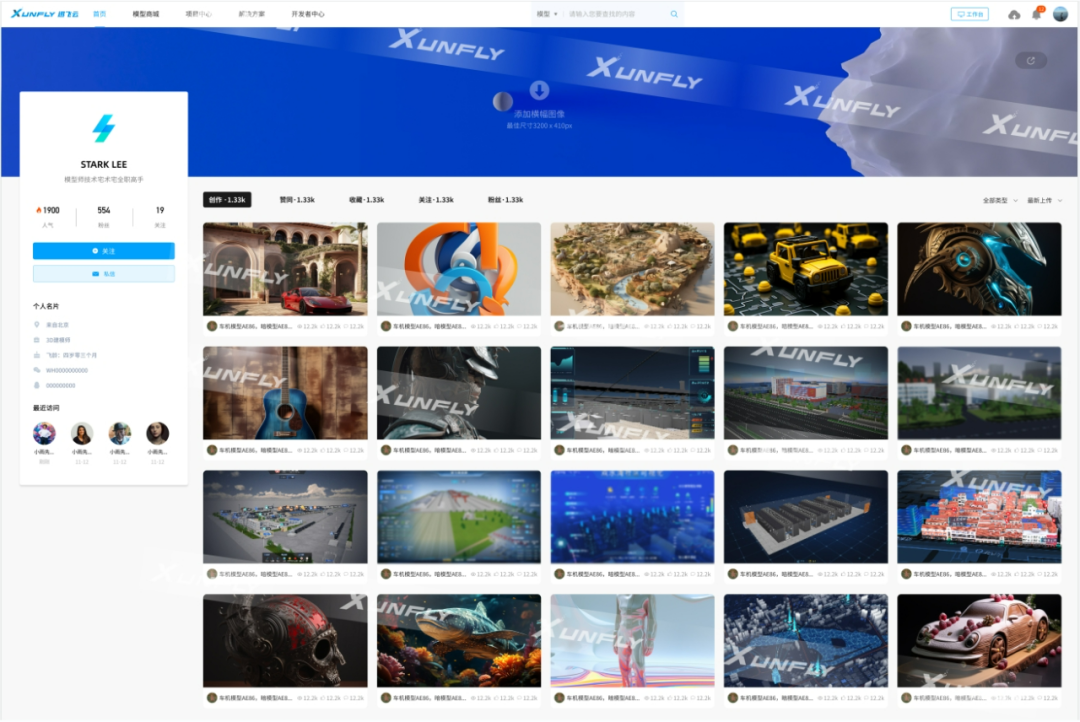Screen dimensions: 1080x722
Task: Click the lightning bolt profile logo
Action: click(x=103, y=128)
